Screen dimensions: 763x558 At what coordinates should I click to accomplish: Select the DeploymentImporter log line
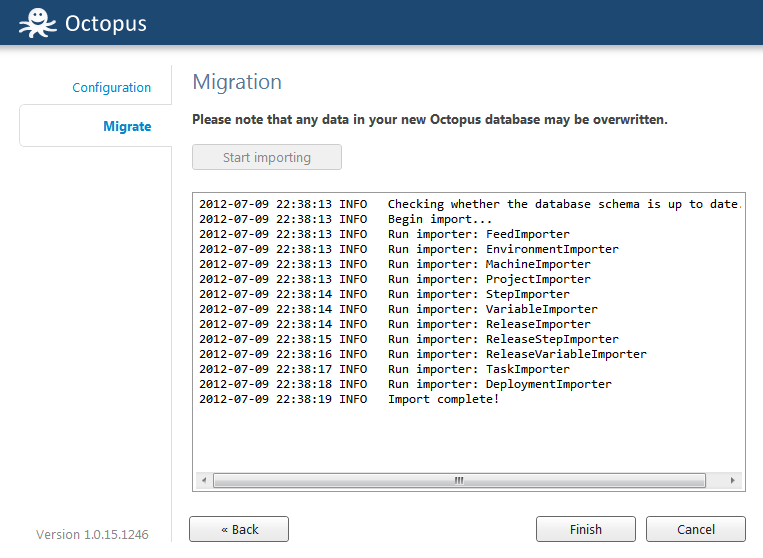(x=405, y=384)
